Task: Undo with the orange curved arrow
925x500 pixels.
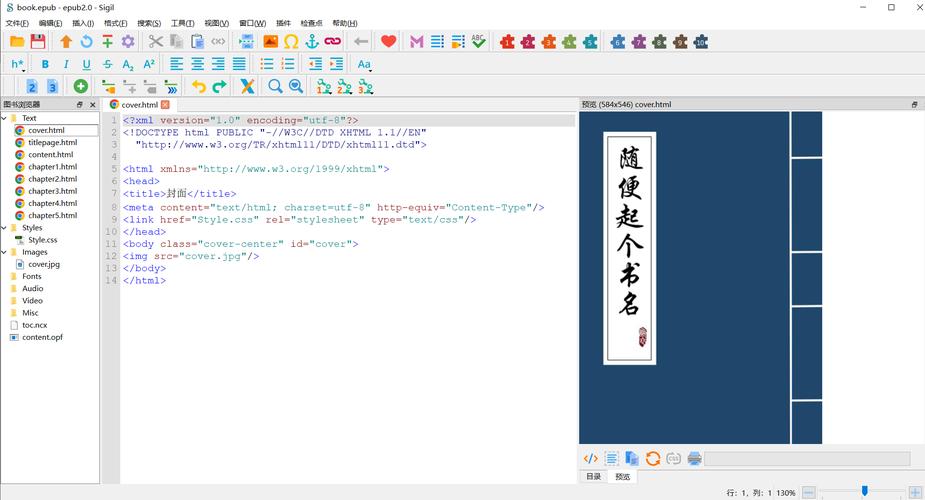Action: (199, 87)
